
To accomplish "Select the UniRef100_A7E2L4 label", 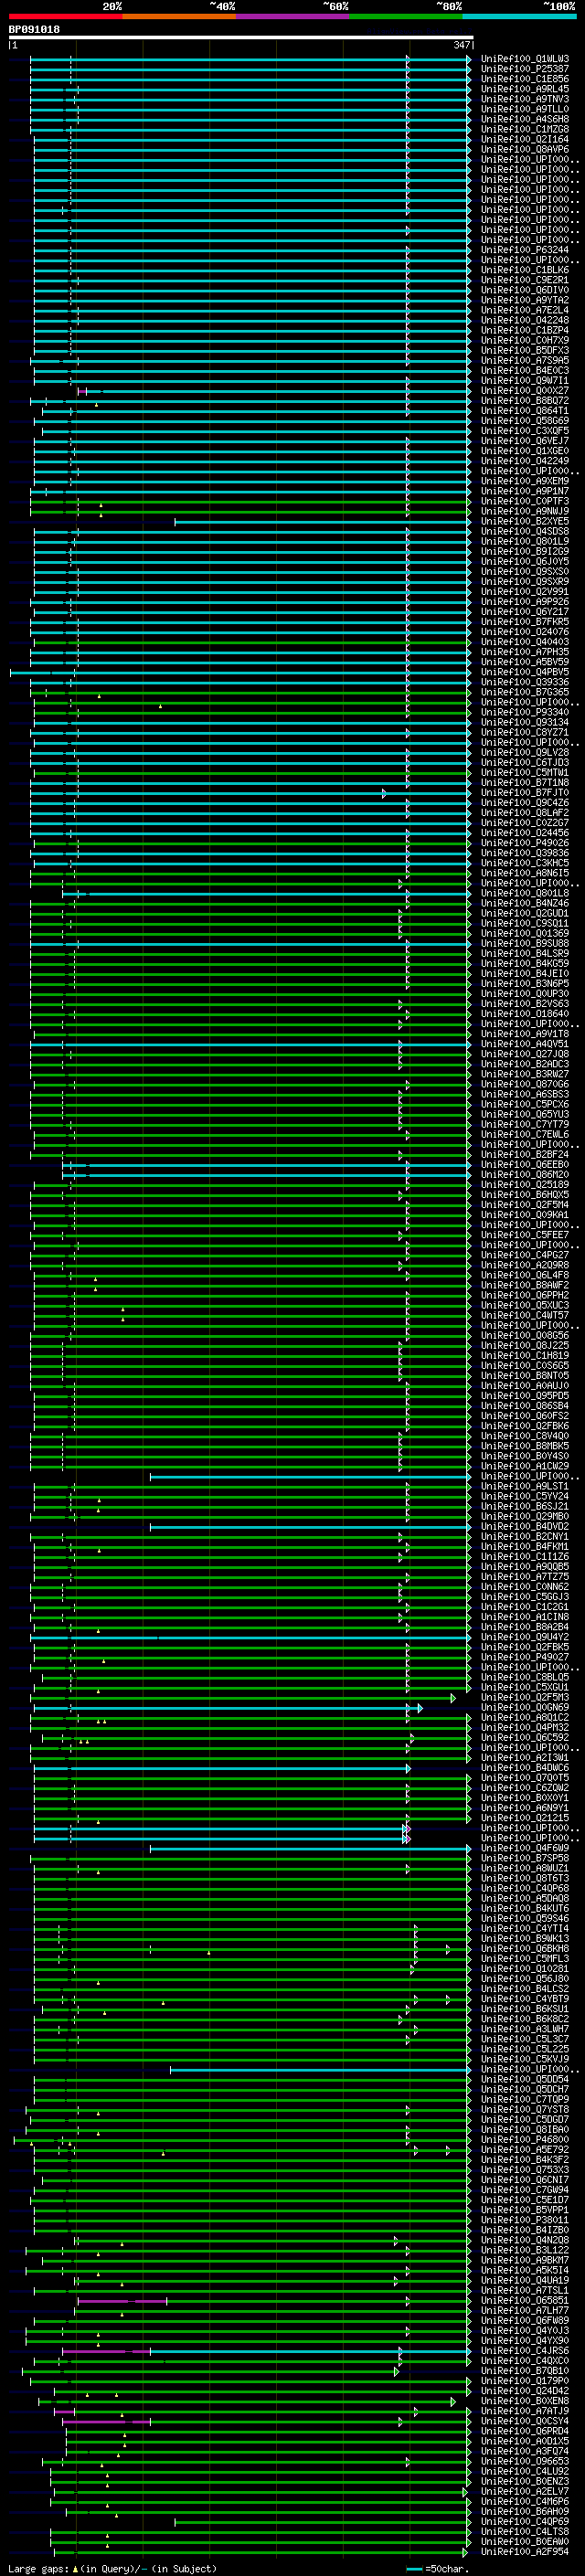I will 525,310.
